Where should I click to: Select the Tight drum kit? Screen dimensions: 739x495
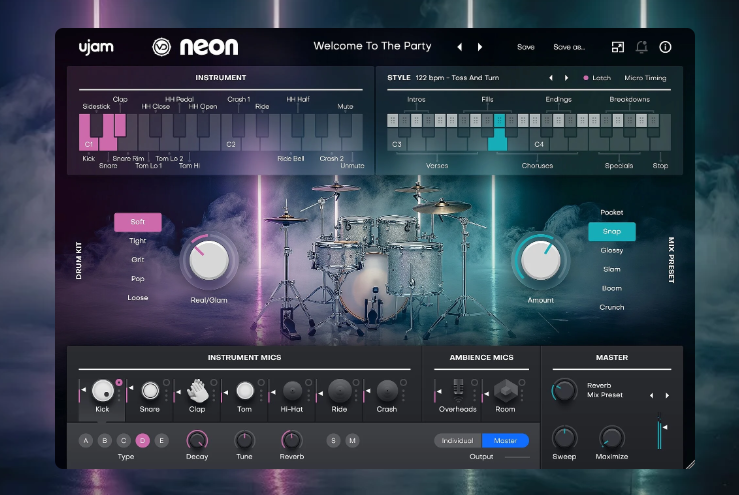point(138,241)
